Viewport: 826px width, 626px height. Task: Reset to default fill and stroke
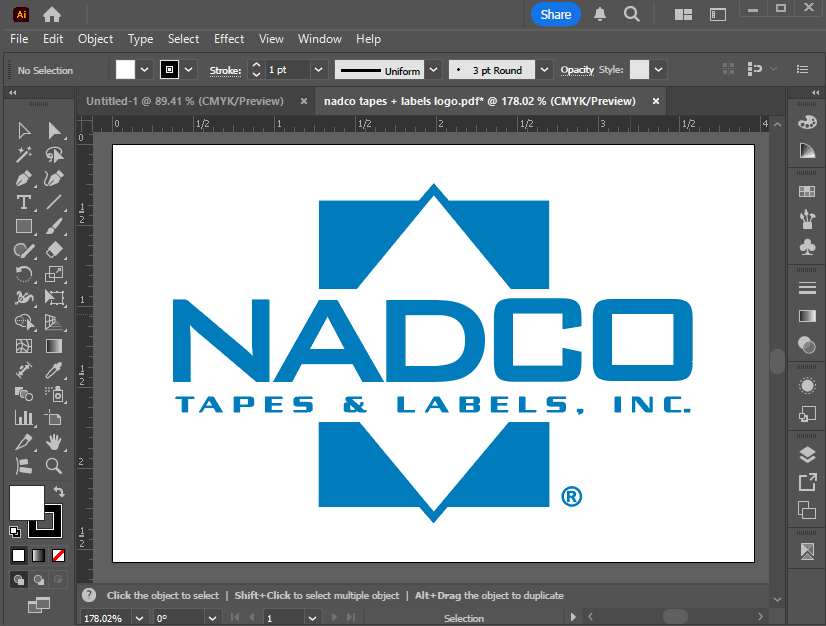[15, 532]
